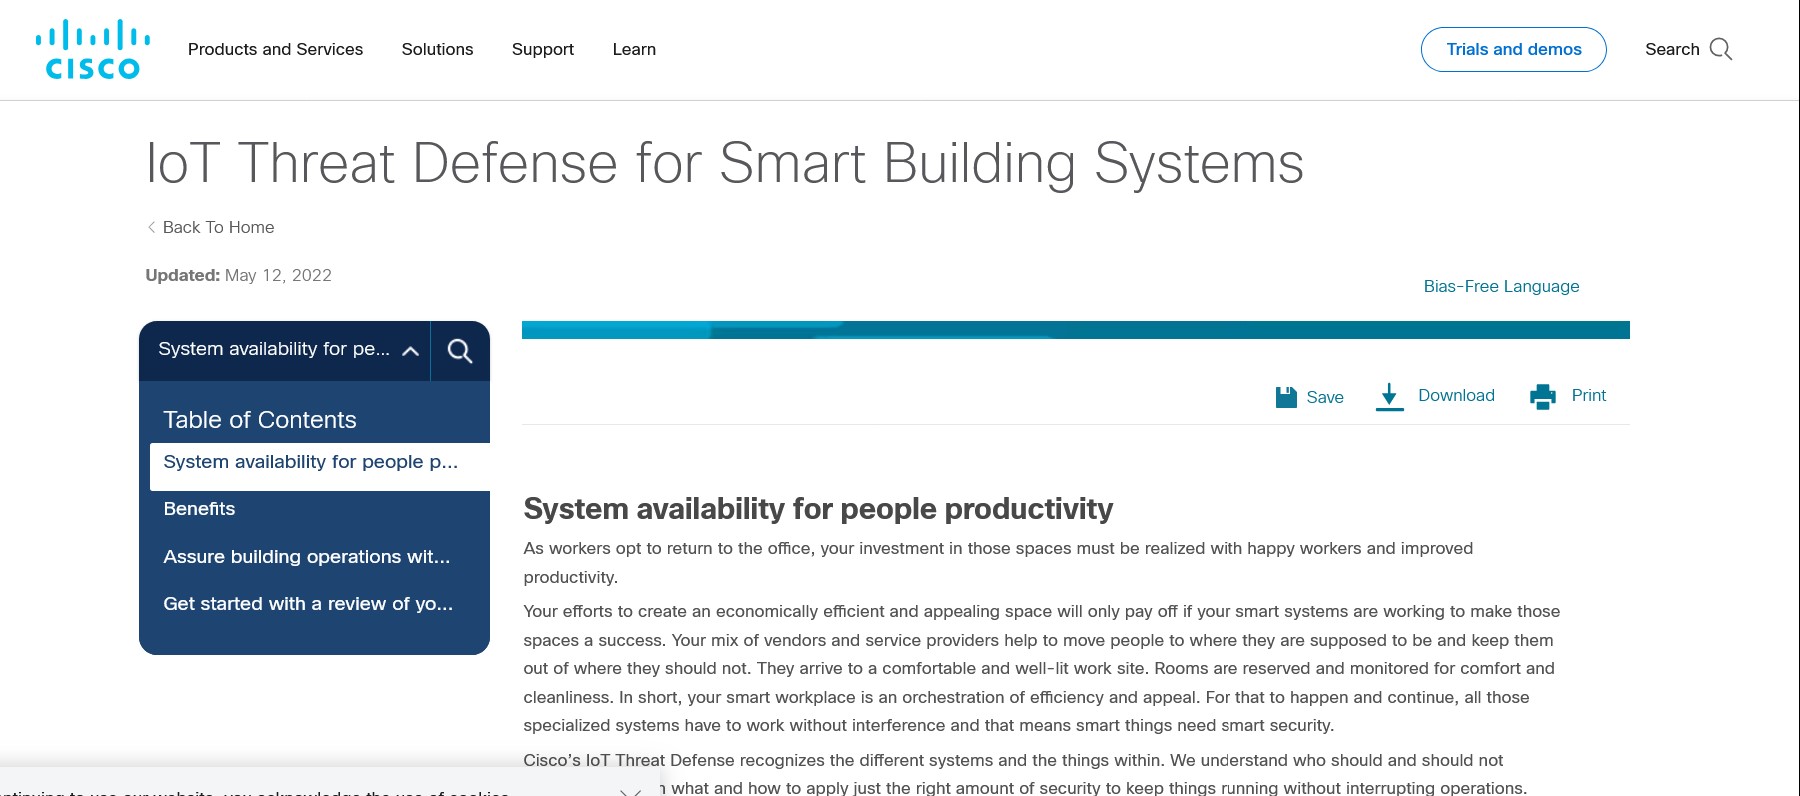The width and height of the screenshot is (1800, 796).
Task: Click the Save link
Action: [x=1325, y=397]
